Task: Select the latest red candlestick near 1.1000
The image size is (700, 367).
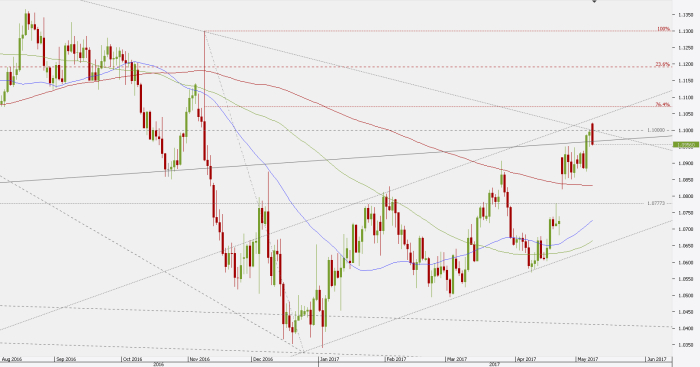Action: click(592, 133)
